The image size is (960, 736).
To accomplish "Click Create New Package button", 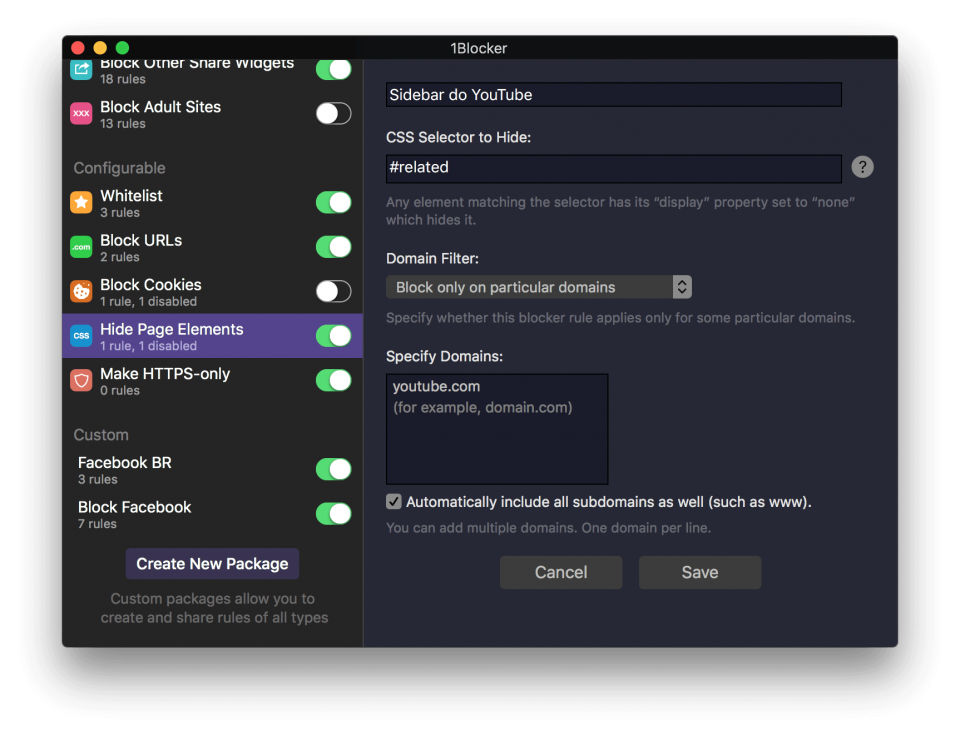I will pos(212,564).
